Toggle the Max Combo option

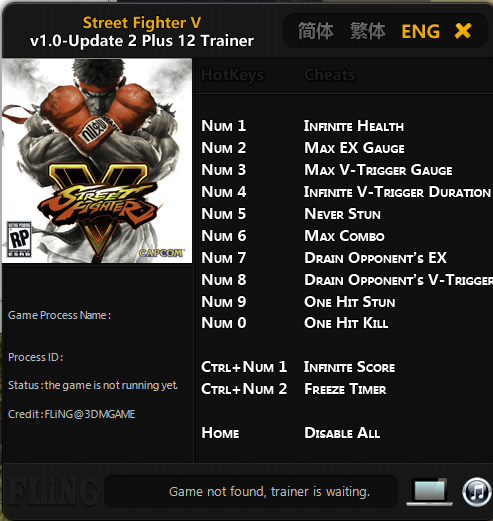[344, 236]
